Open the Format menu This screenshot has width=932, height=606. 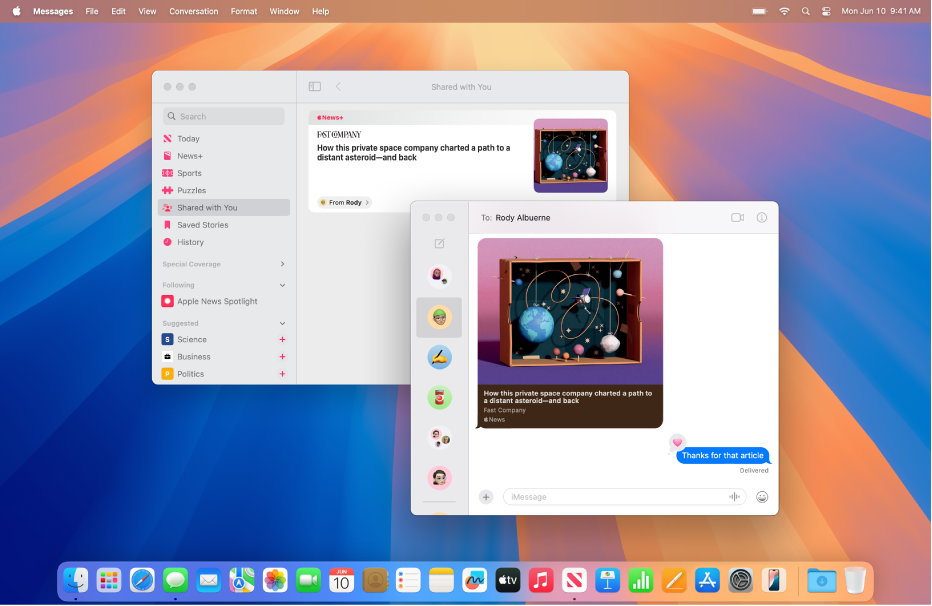pyautogui.click(x=244, y=11)
